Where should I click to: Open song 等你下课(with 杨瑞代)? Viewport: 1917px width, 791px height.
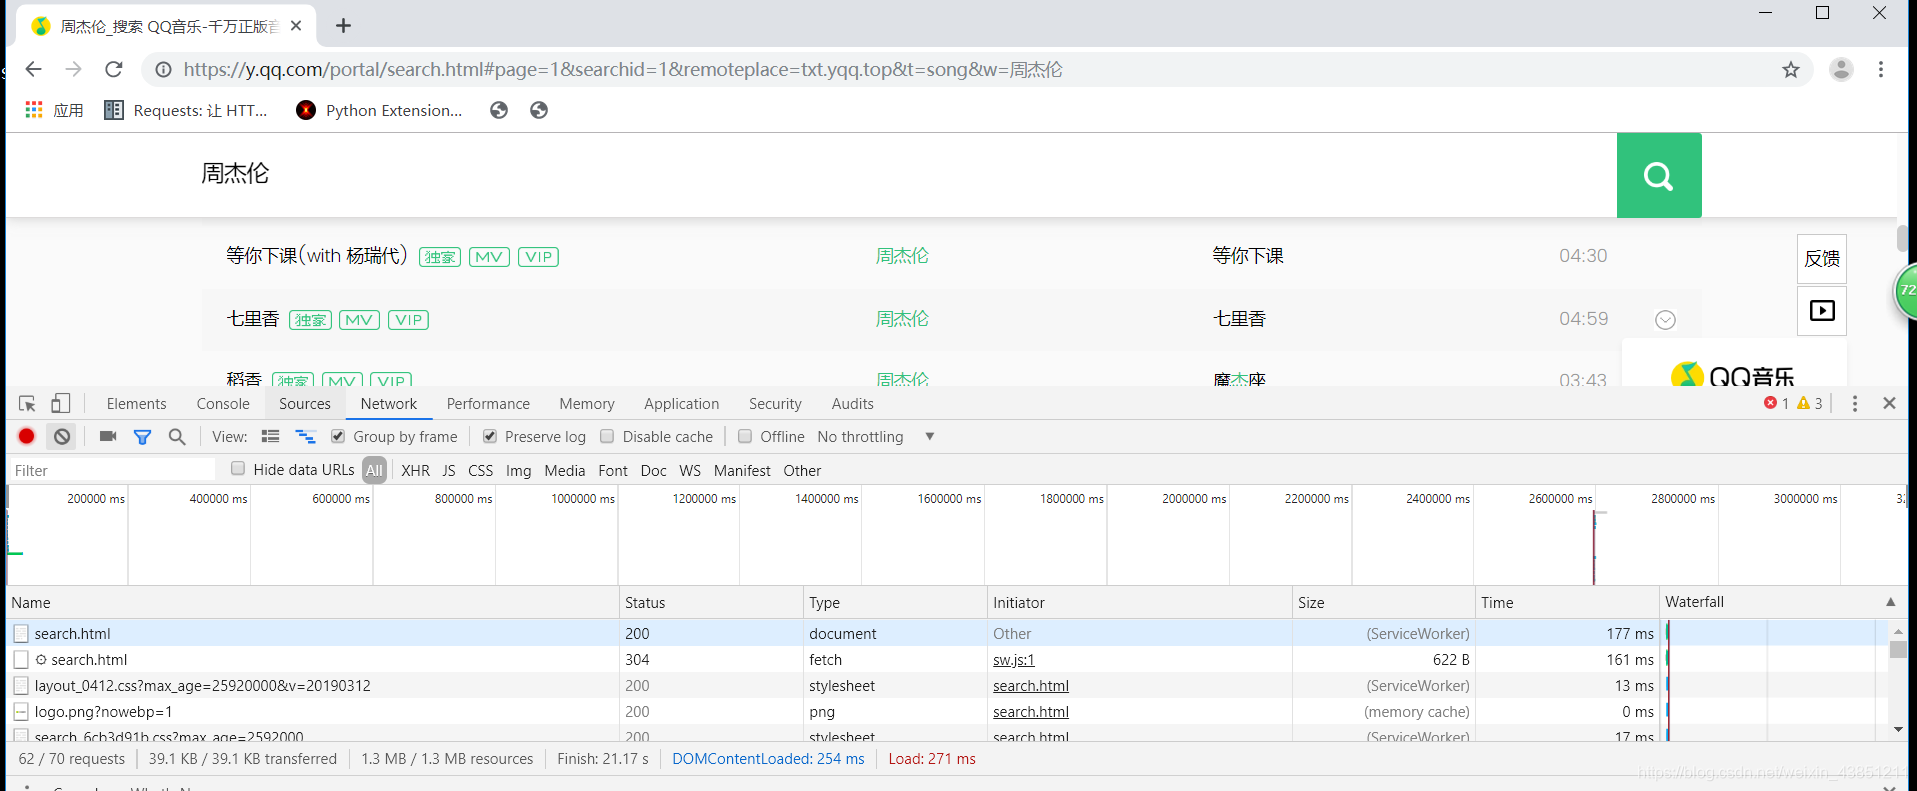click(x=316, y=256)
